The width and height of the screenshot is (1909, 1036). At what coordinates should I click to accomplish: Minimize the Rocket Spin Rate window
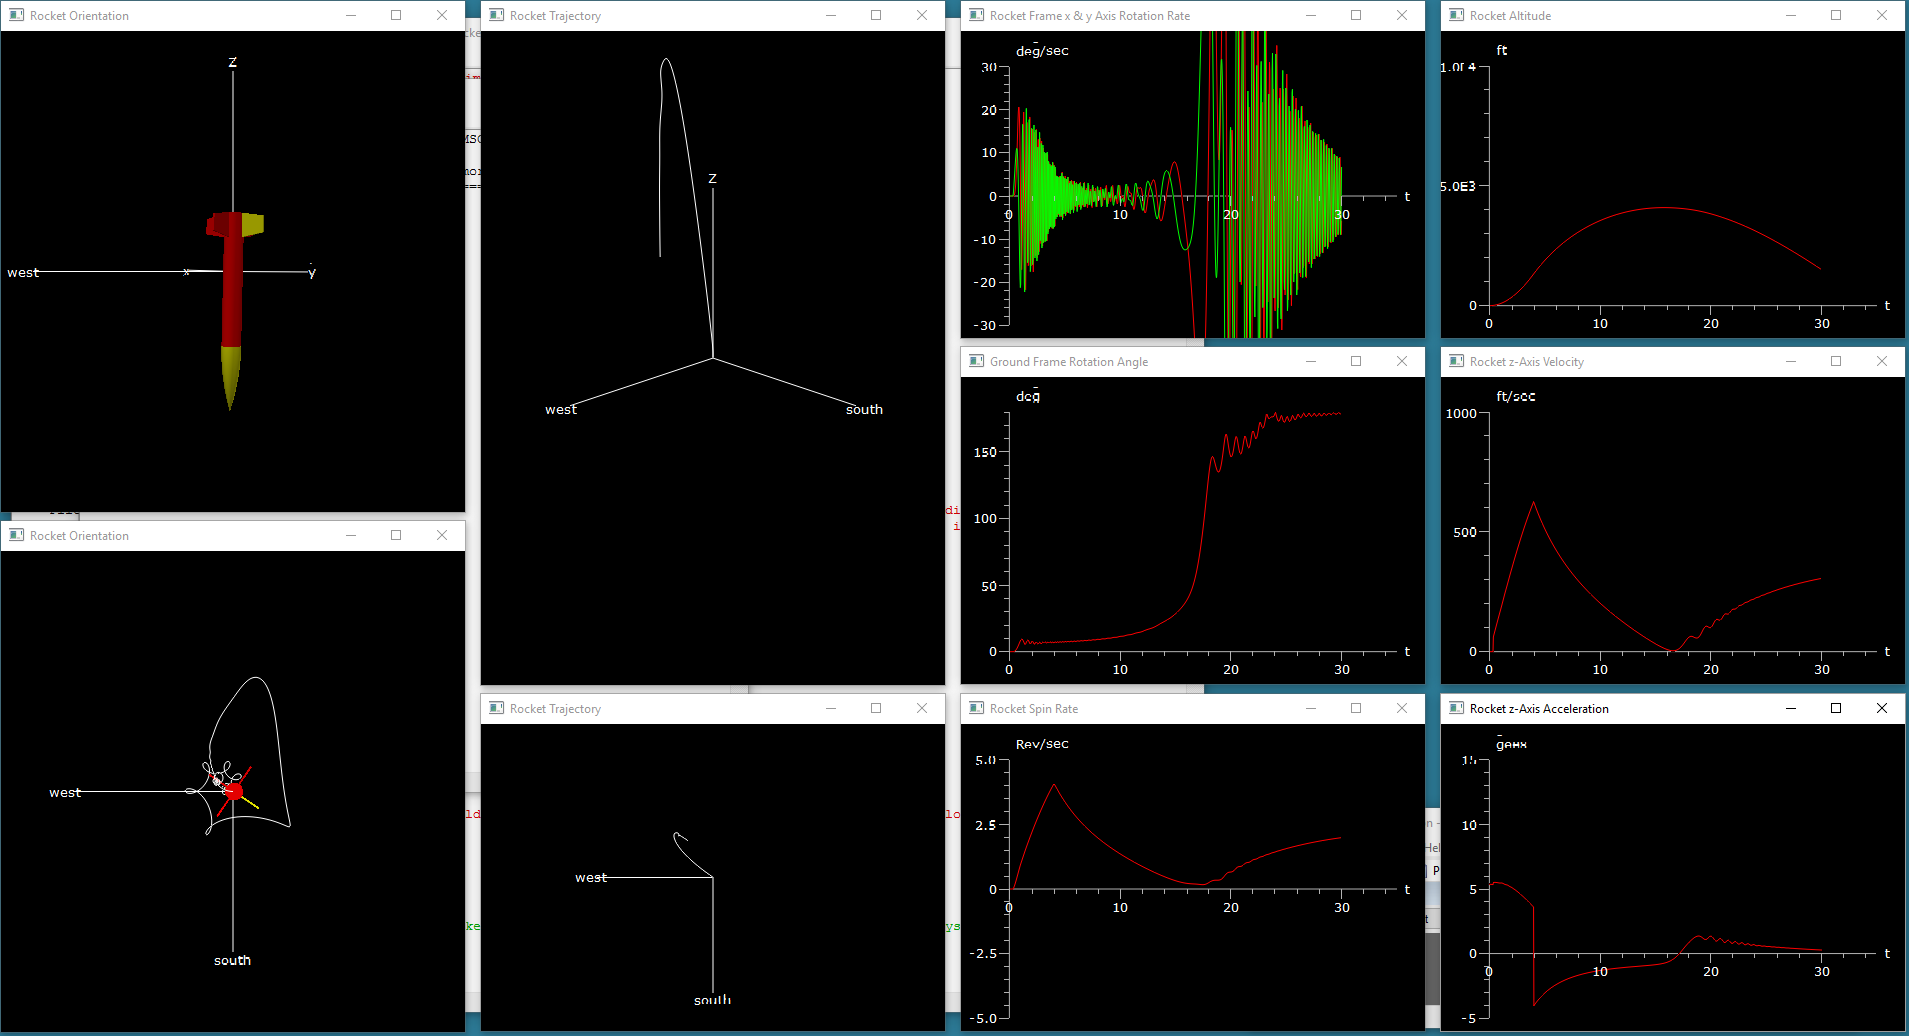click(x=1311, y=708)
